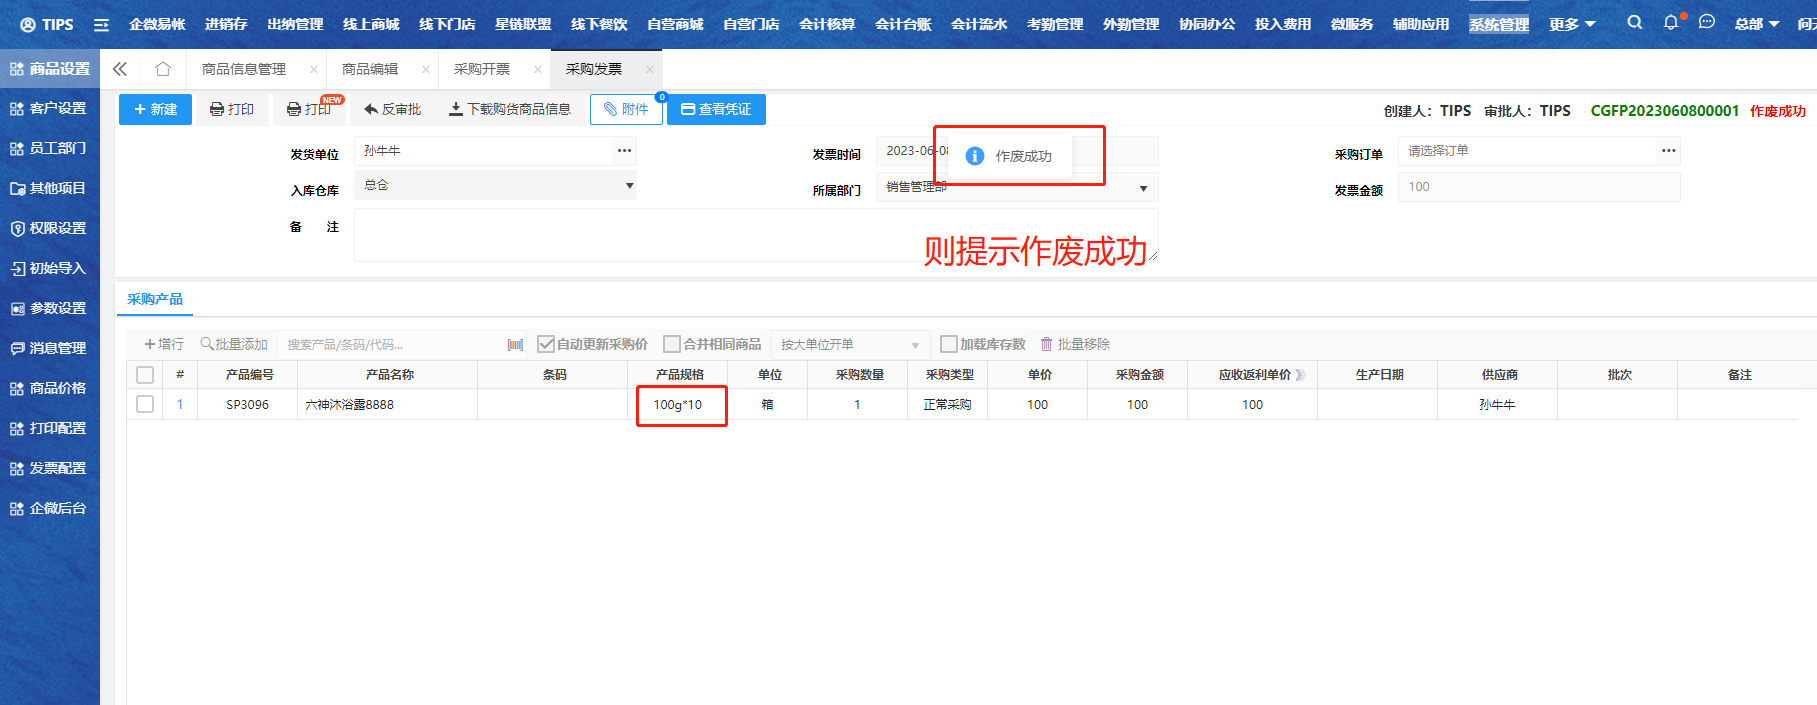Expand the 更多 menu in top navigation
This screenshot has width=1817, height=705.
tap(1571, 24)
